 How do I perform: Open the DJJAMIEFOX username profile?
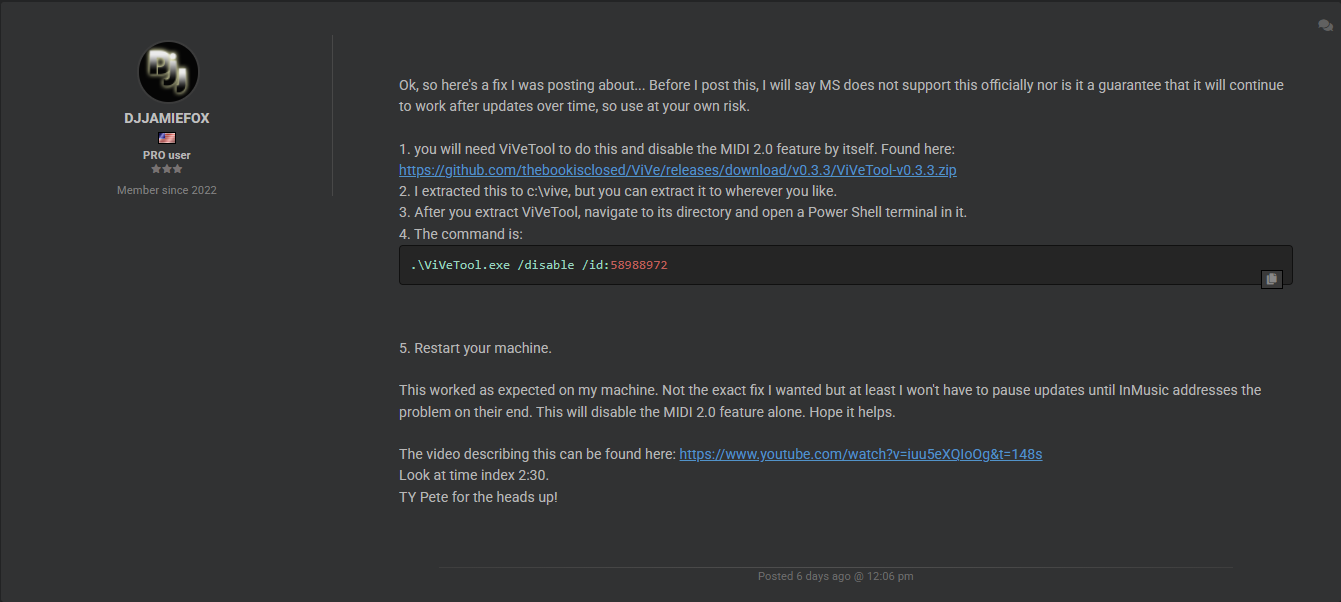click(167, 118)
